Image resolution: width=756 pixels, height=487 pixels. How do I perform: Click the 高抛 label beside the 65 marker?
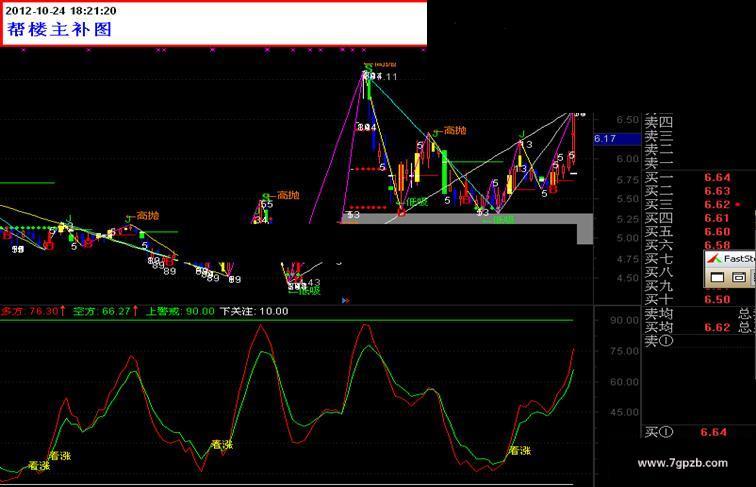pyautogui.click(x=288, y=195)
